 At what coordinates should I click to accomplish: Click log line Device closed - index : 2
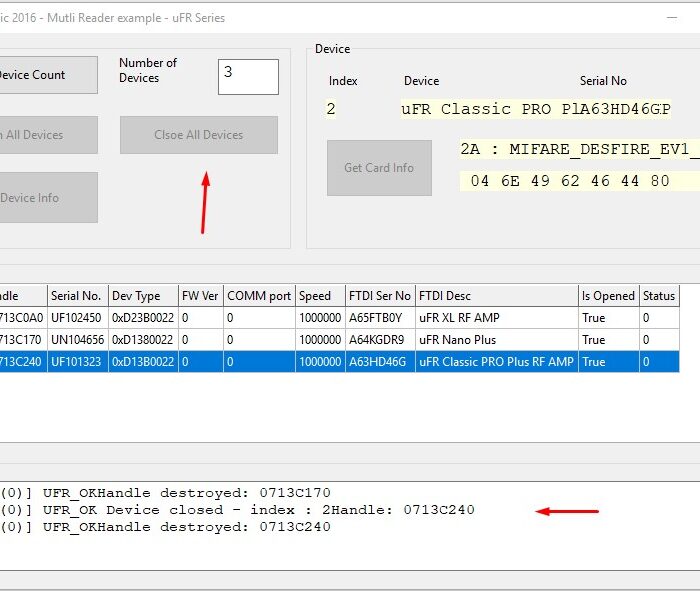tap(237, 510)
